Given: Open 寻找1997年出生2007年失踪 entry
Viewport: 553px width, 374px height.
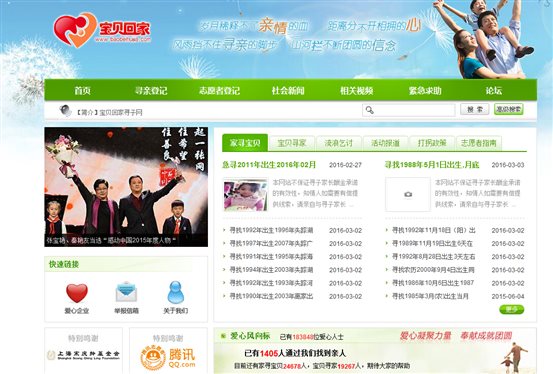Looking at the screenshot, I should pyautogui.click(x=271, y=243).
